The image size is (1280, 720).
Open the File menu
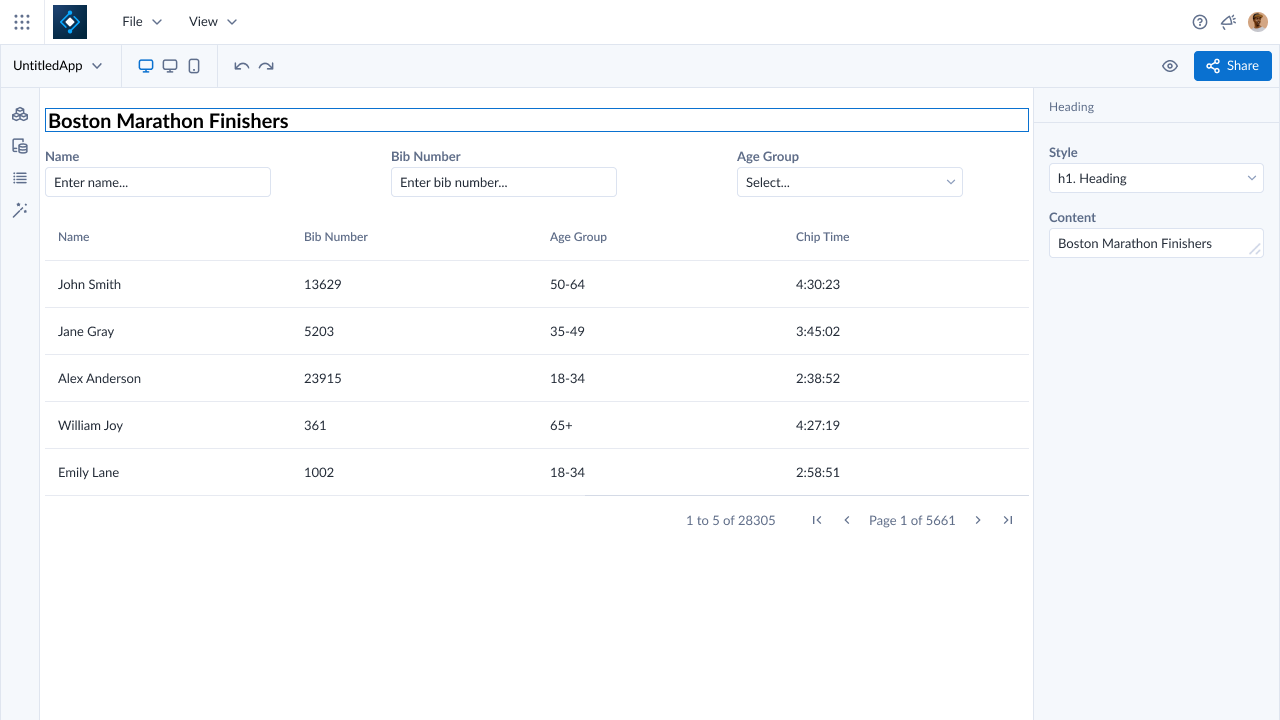pos(142,22)
